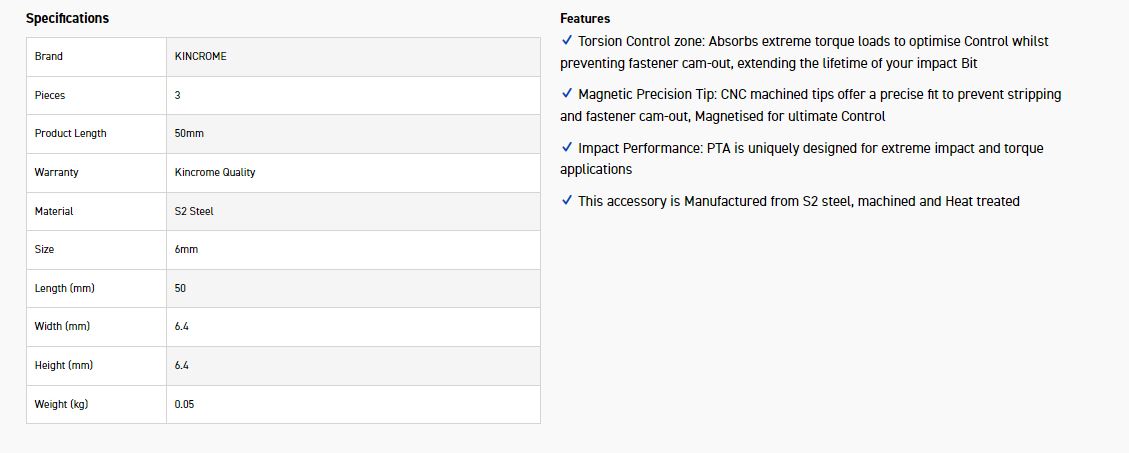
Task: Click the 0.05 weight value
Action: click(x=184, y=404)
